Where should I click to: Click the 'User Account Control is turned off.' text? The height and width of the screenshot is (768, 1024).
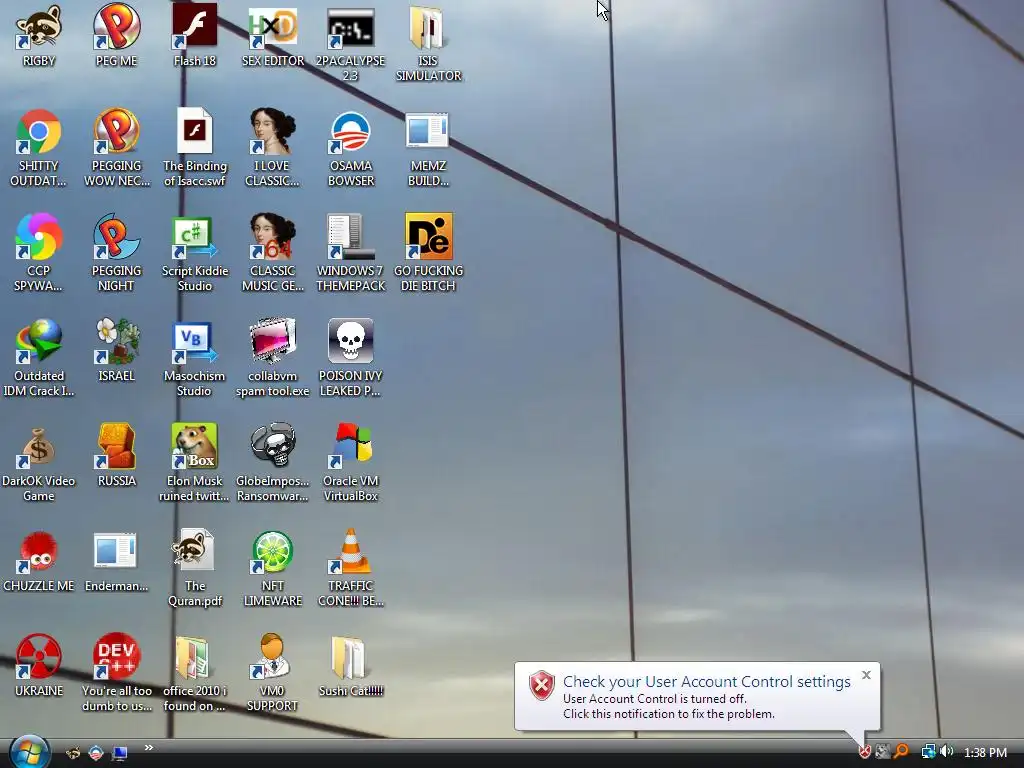click(654, 698)
